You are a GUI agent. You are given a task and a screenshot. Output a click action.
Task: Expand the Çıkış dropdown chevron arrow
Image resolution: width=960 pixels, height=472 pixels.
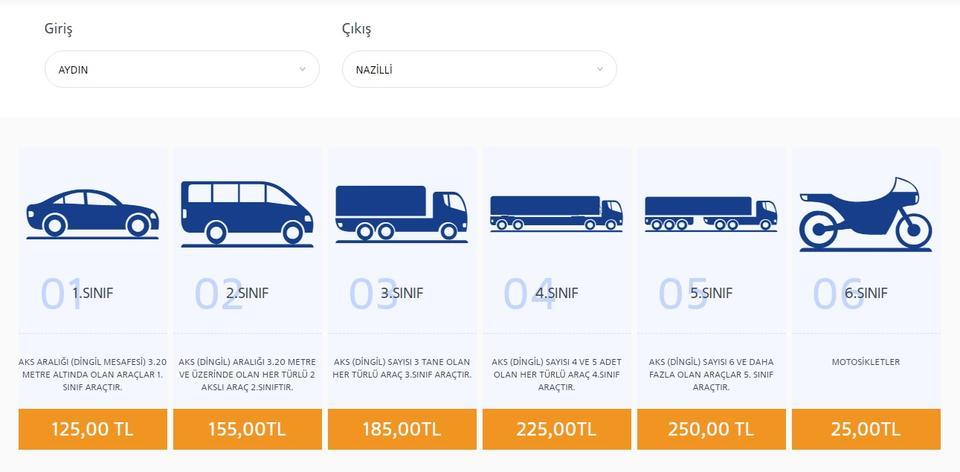coord(600,69)
